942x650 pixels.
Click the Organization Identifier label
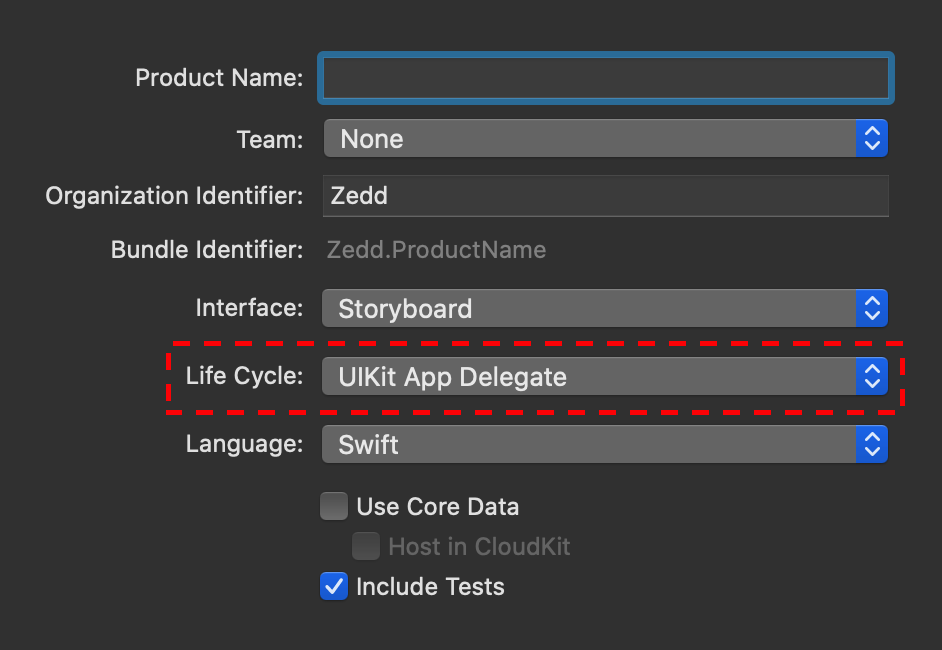(174, 196)
